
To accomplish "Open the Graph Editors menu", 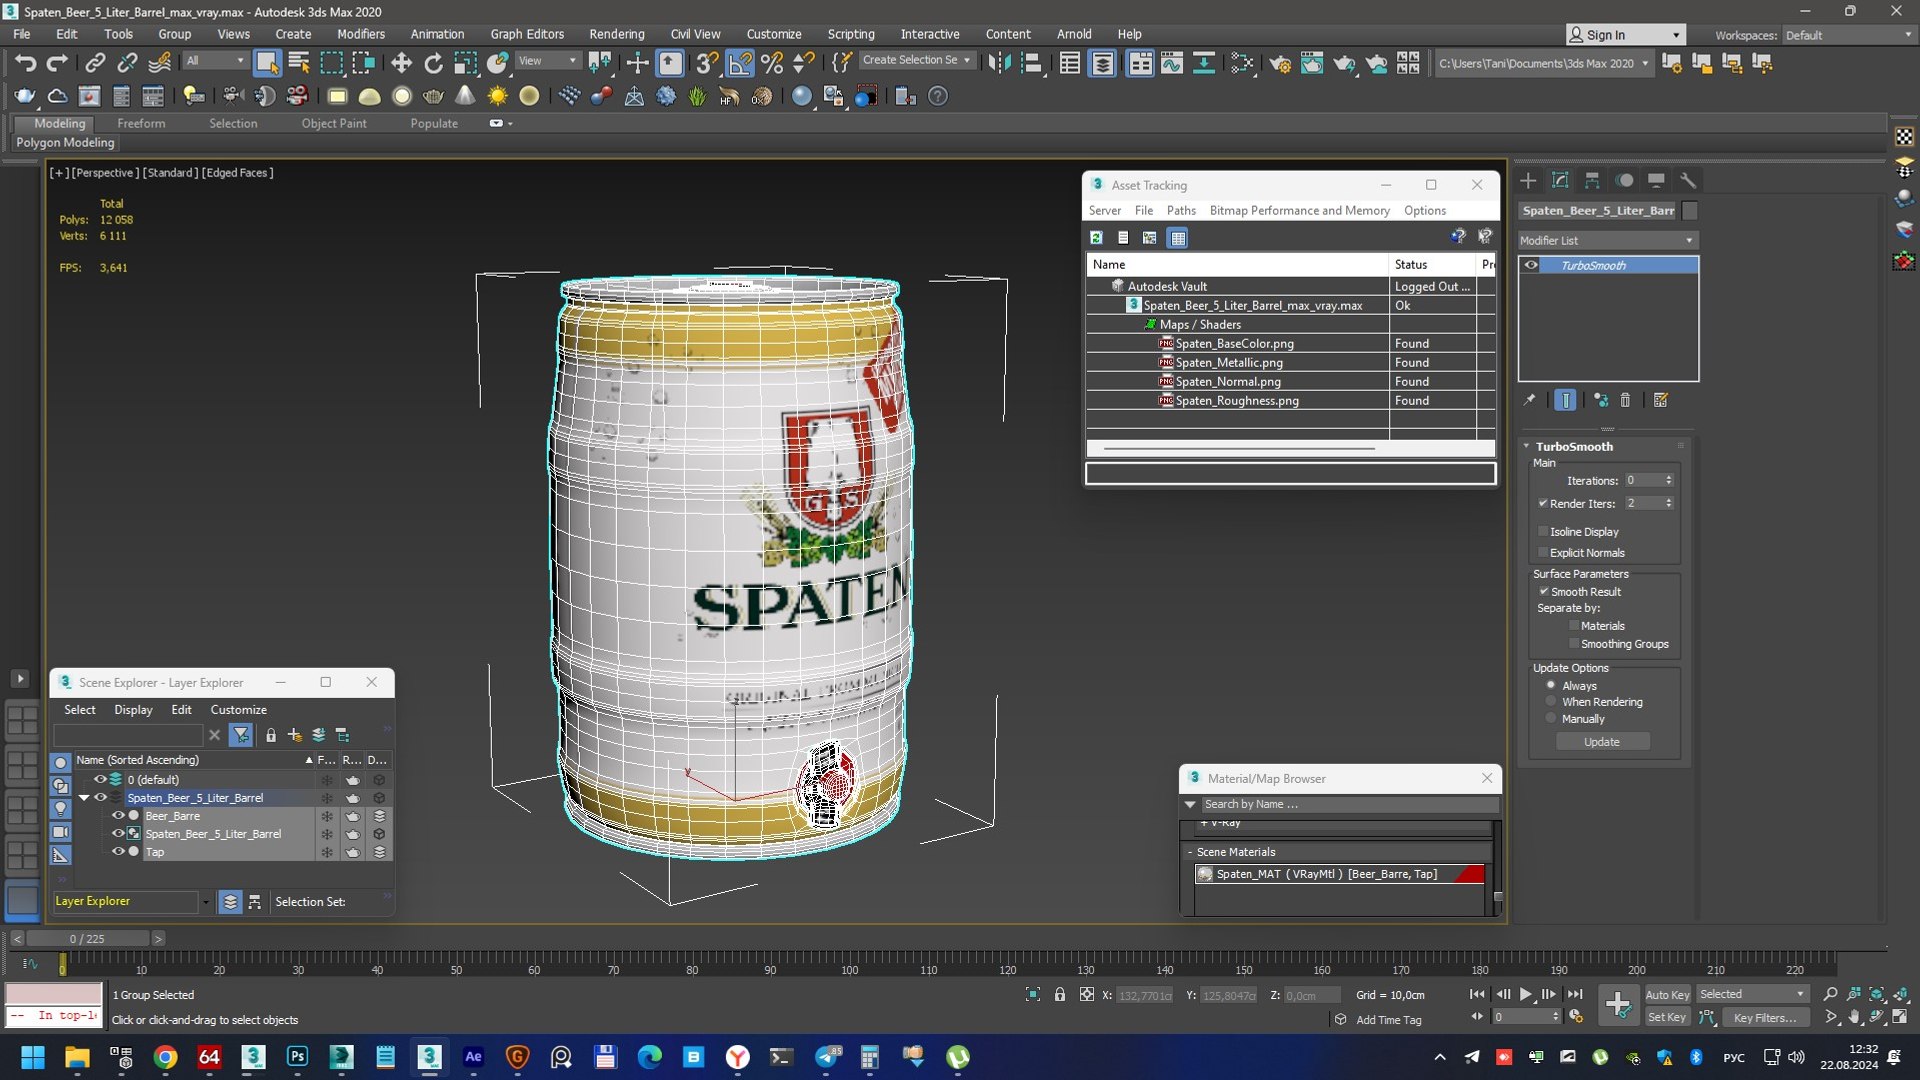I will coord(527,34).
